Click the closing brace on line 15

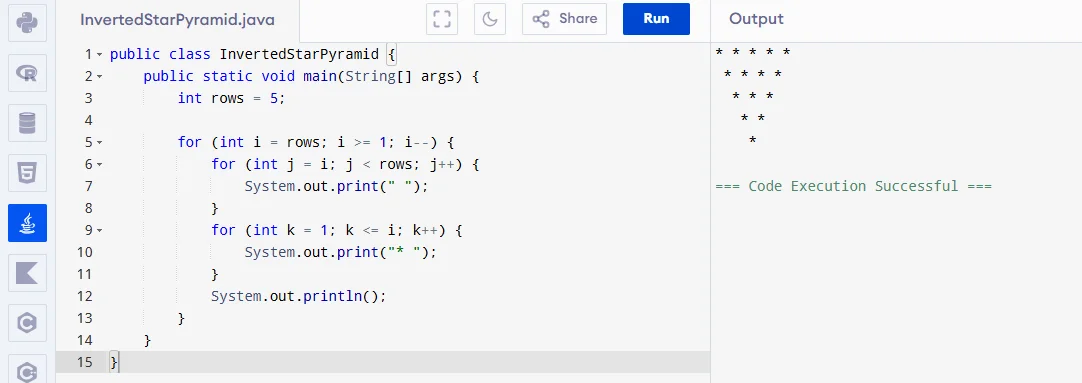(114, 362)
